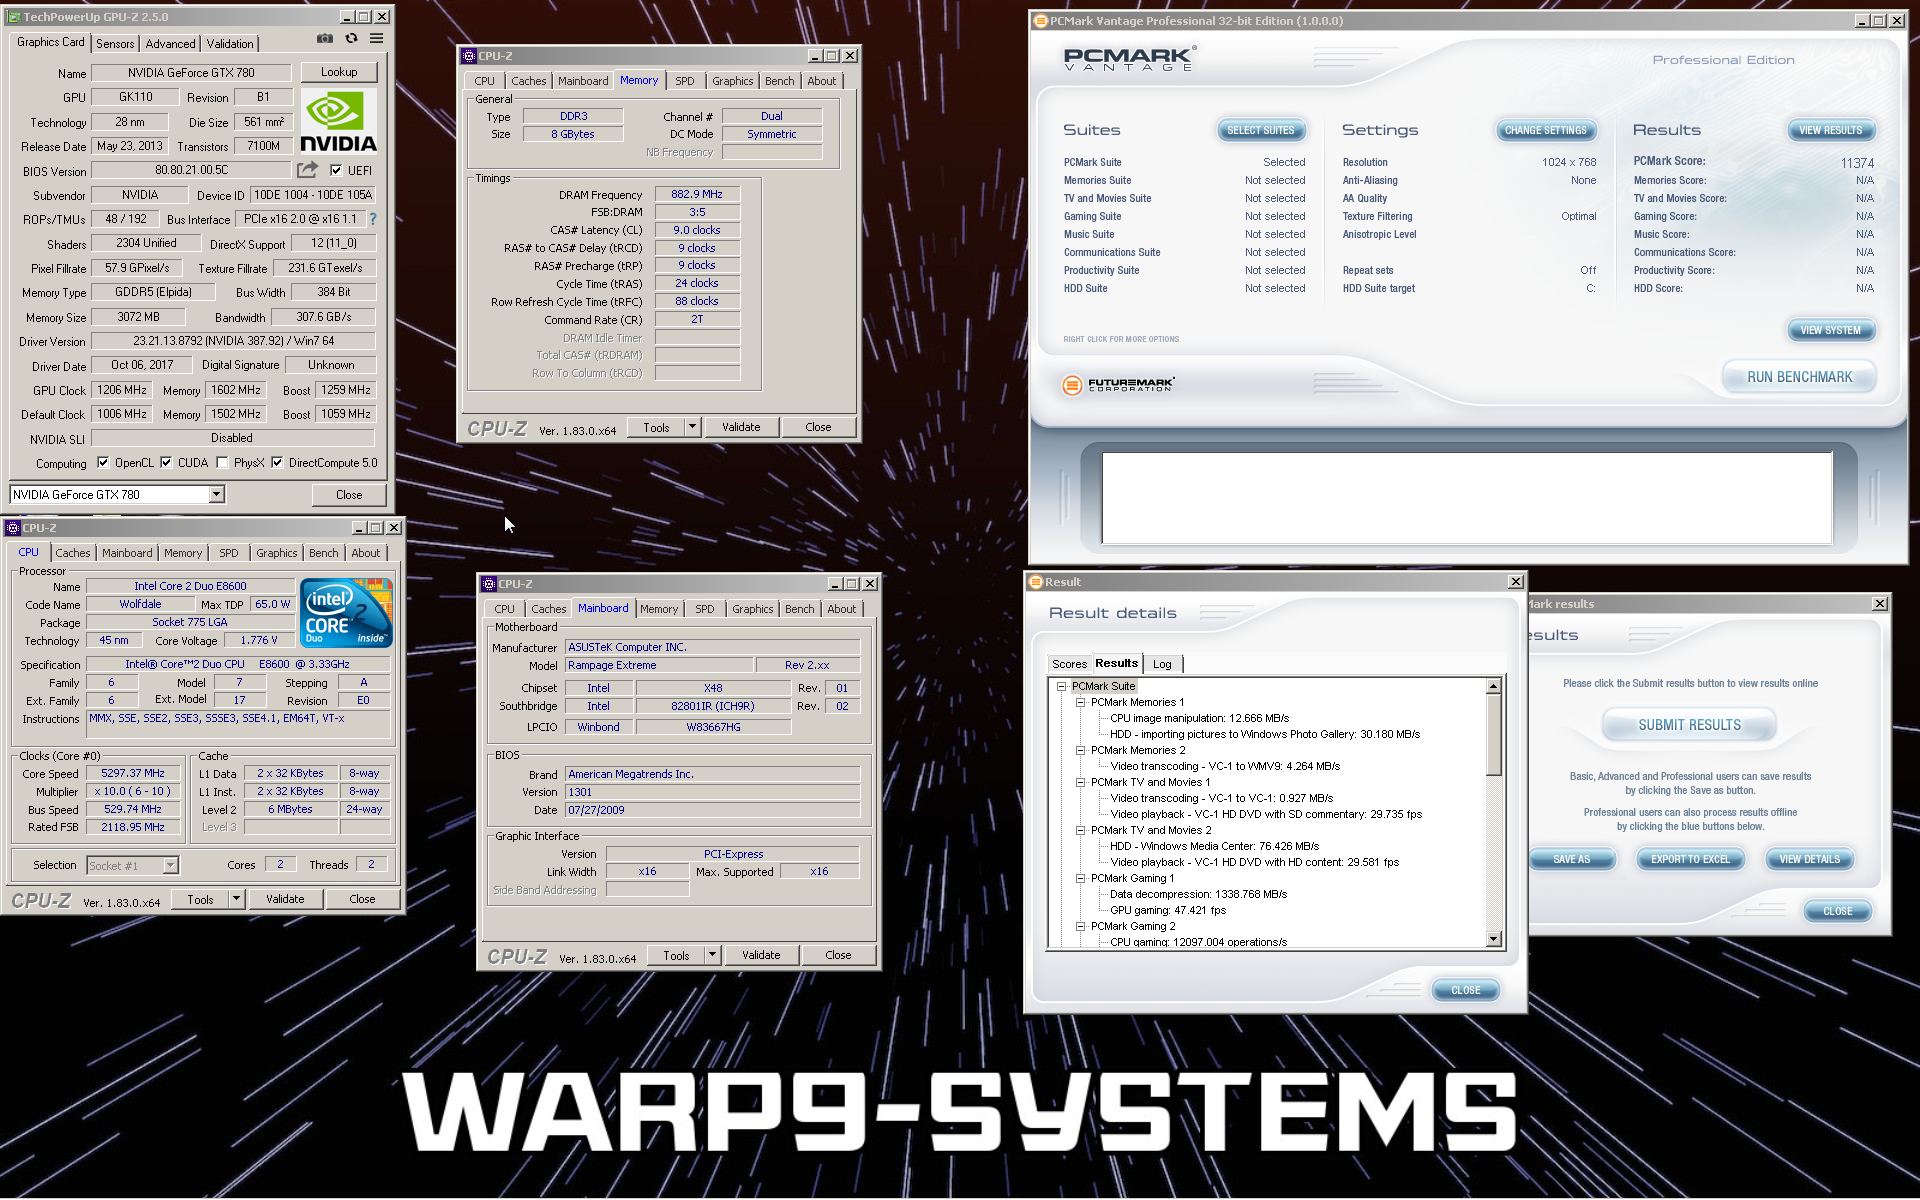
Task: Open the Caches tab in CPU-Z CPU window
Action: pos(72,553)
